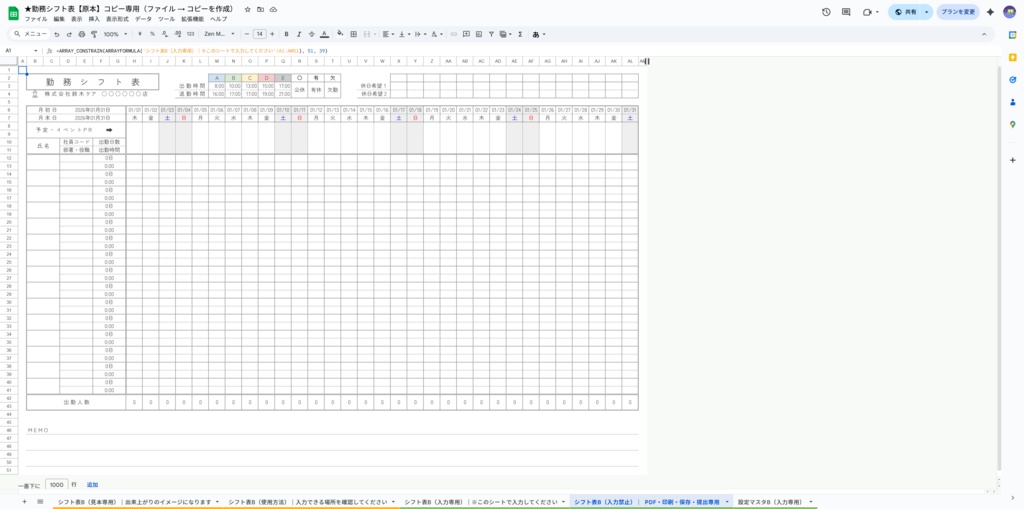Print the spreadsheet
Screen dimensions: 1024x509
[82, 34]
